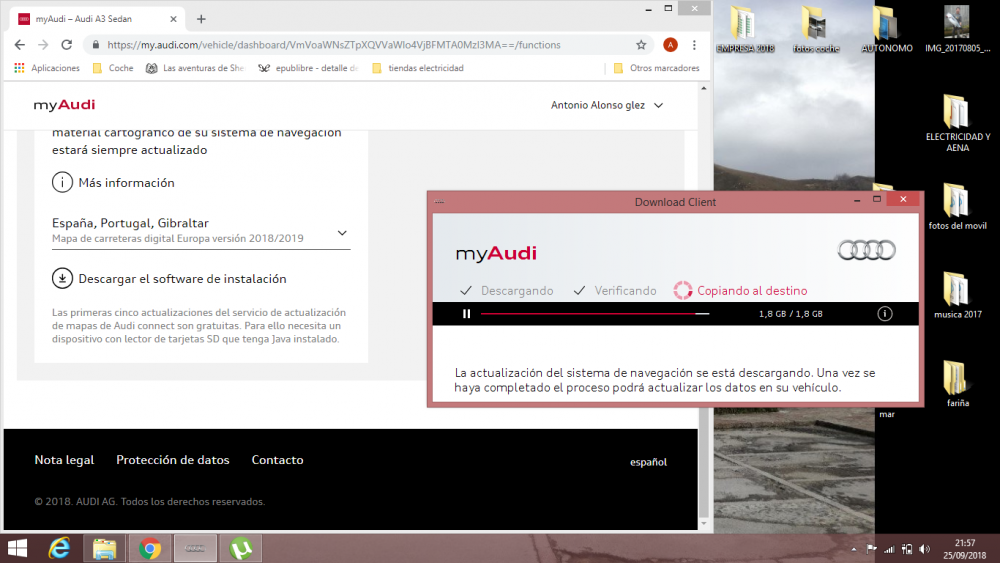Open Protección de datos footer link
The image size is (1000, 563).
(173, 460)
